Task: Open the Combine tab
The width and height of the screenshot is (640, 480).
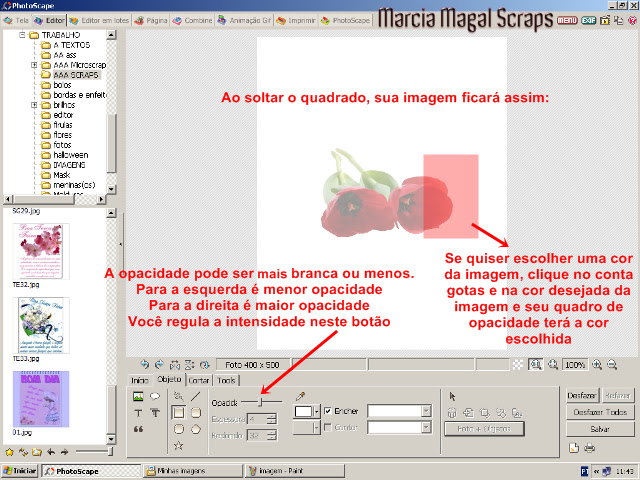Action: tap(192, 20)
